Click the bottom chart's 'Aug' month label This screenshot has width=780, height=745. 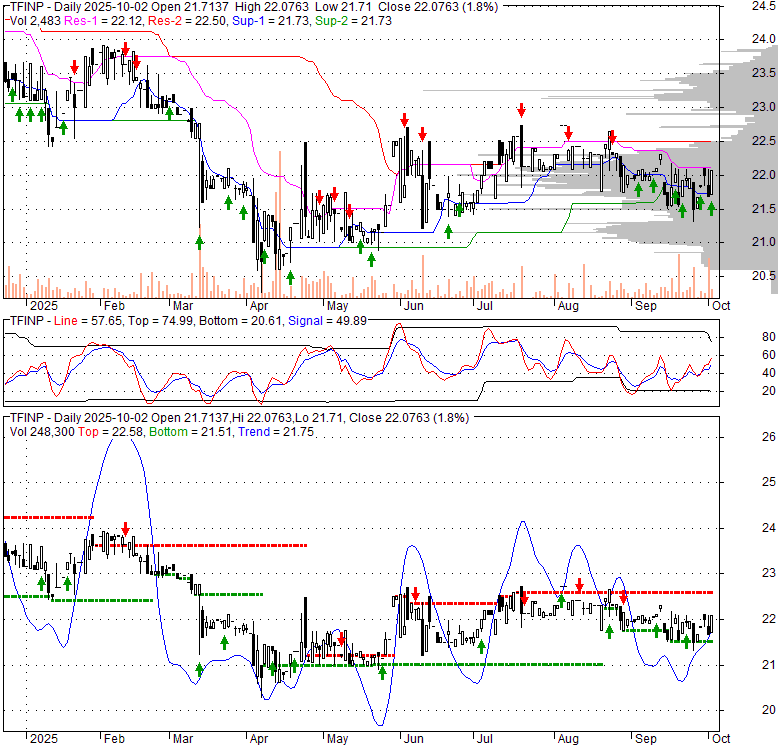point(568,739)
